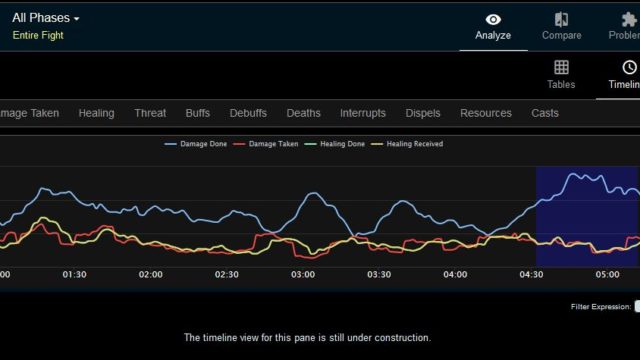Open the Compare view icon
Screen dimensions: 640x360
click(x=561, y=20)
